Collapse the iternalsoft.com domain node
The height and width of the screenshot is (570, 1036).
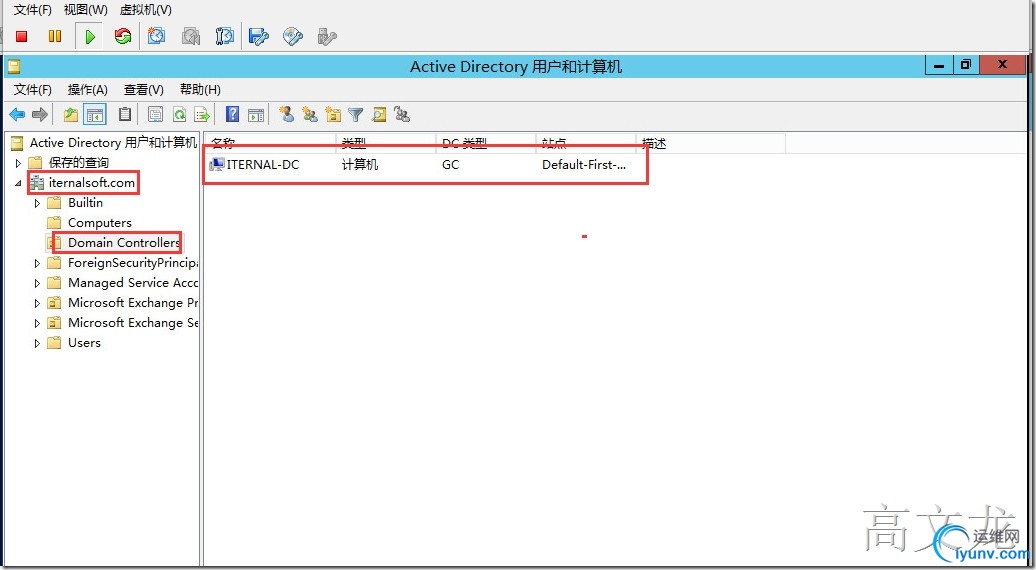(x=18, y=184)
